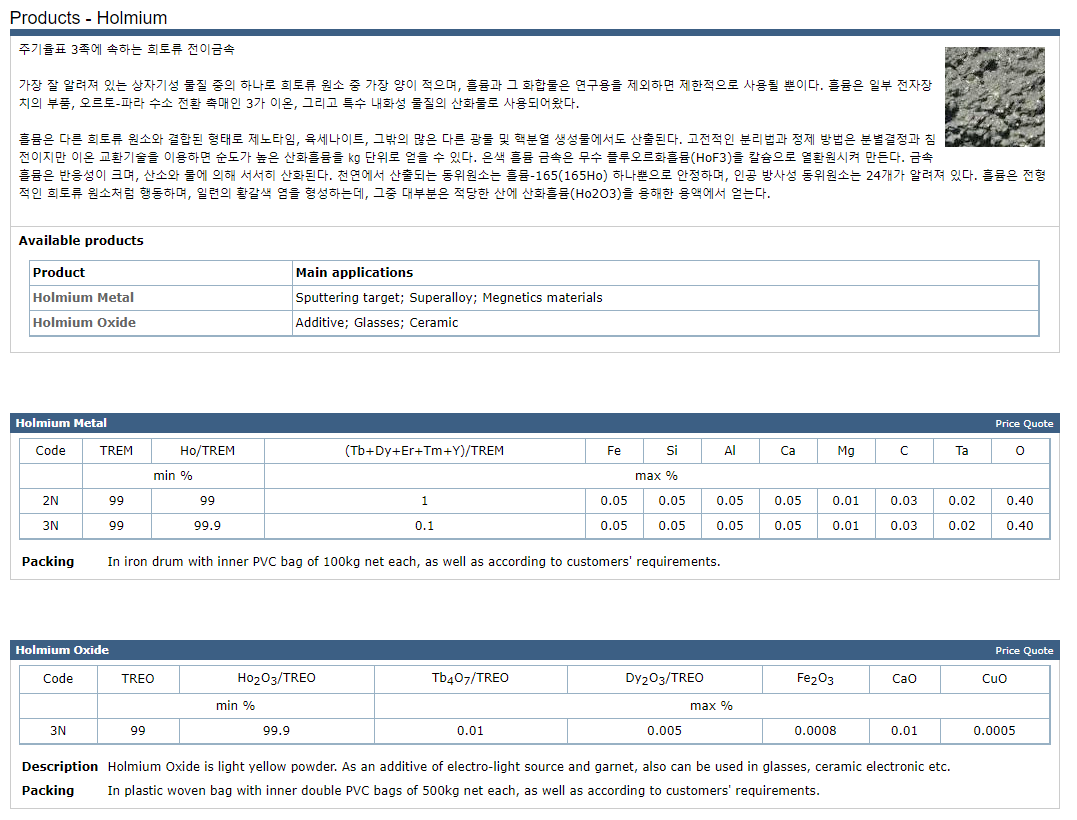
Task: Click the 'Packing' label under Holmium Oxide
Action: (x=47, y=790)
